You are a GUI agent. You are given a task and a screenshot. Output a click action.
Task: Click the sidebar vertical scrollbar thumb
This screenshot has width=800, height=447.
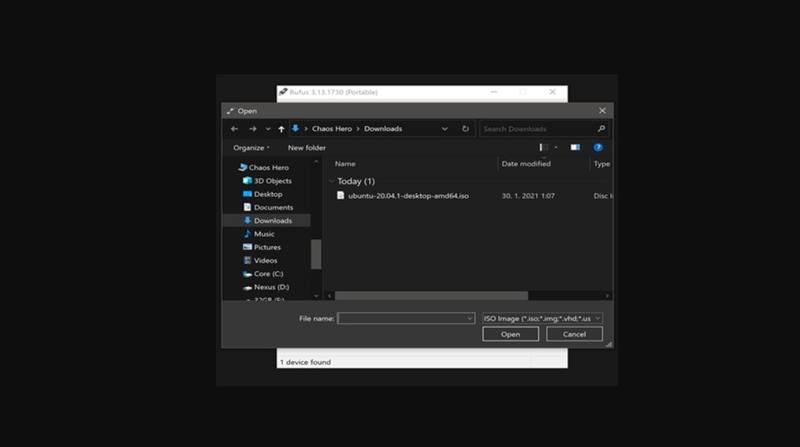pyautogui.click(x=316, y=254)
